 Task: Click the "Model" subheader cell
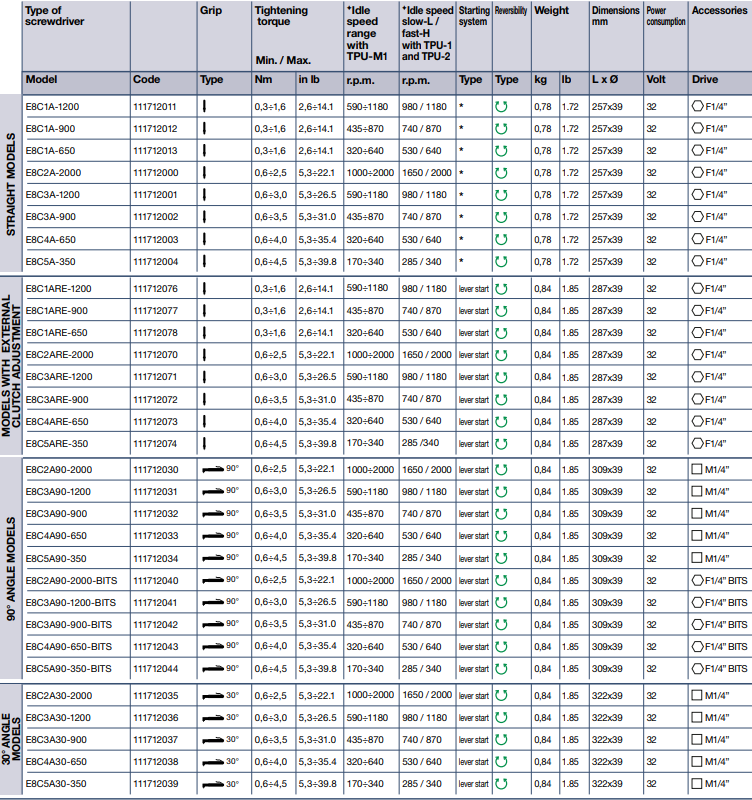coord(41,80)
